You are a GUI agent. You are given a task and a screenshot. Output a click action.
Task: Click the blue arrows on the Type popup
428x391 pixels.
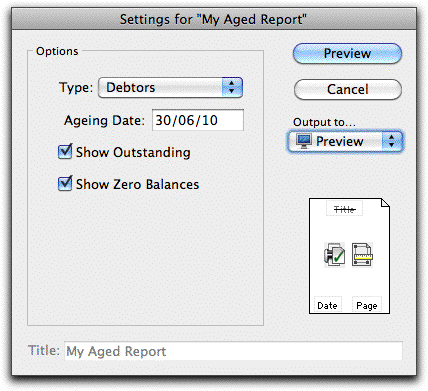pos(232,88)
